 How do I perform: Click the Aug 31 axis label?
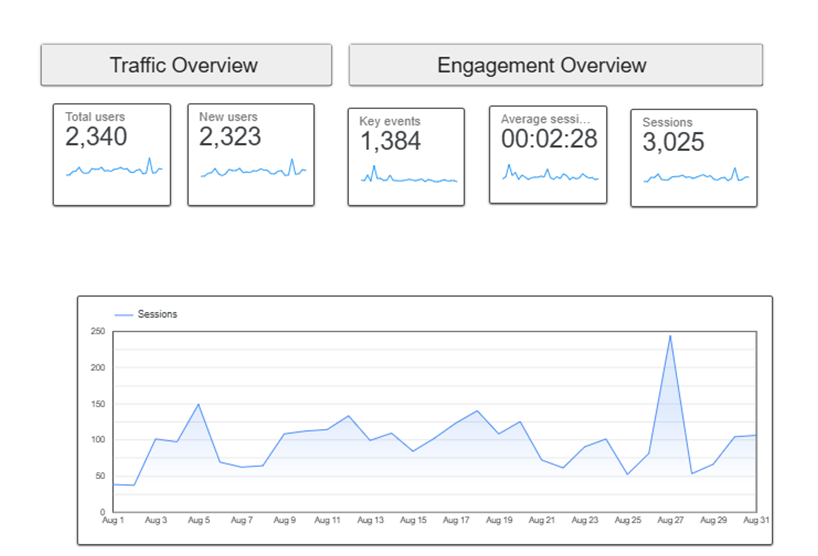756,520
